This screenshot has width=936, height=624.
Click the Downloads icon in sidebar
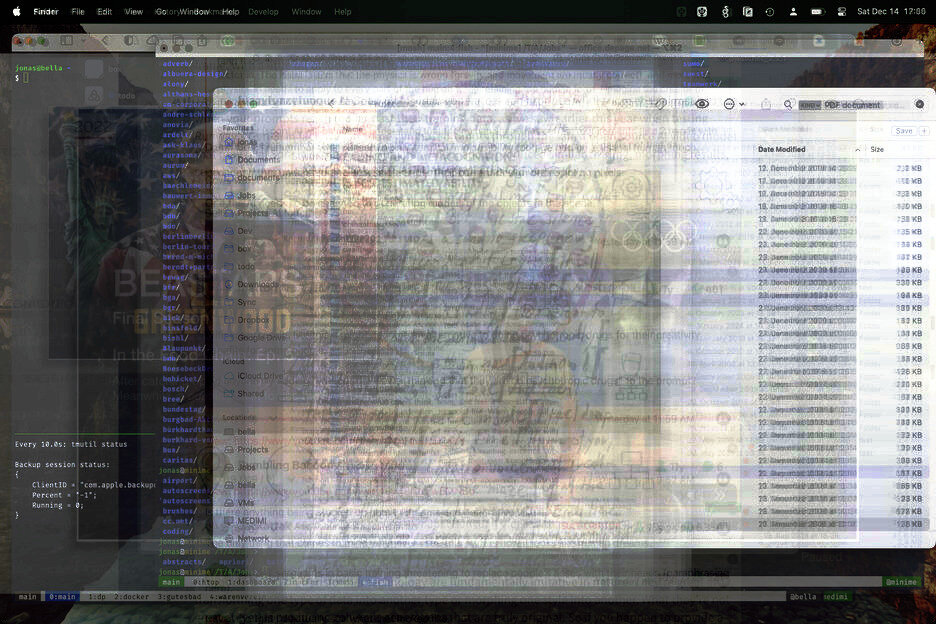[229, 284]
